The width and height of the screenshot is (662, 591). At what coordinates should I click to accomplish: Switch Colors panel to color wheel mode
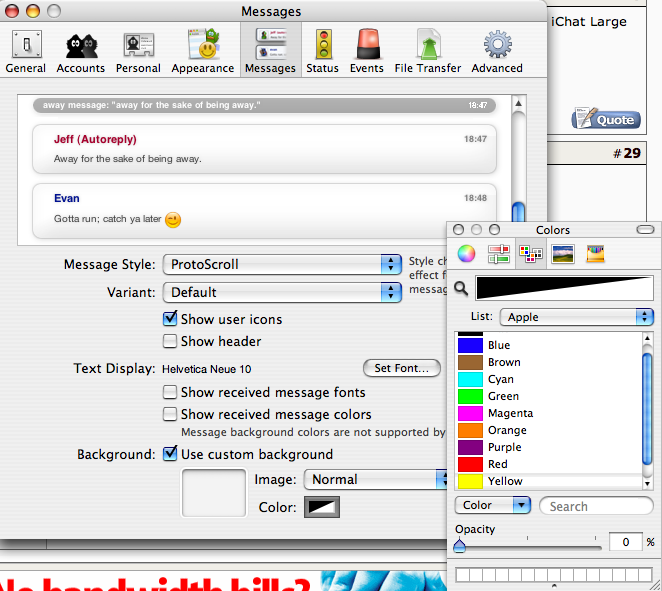coord(466,254)
